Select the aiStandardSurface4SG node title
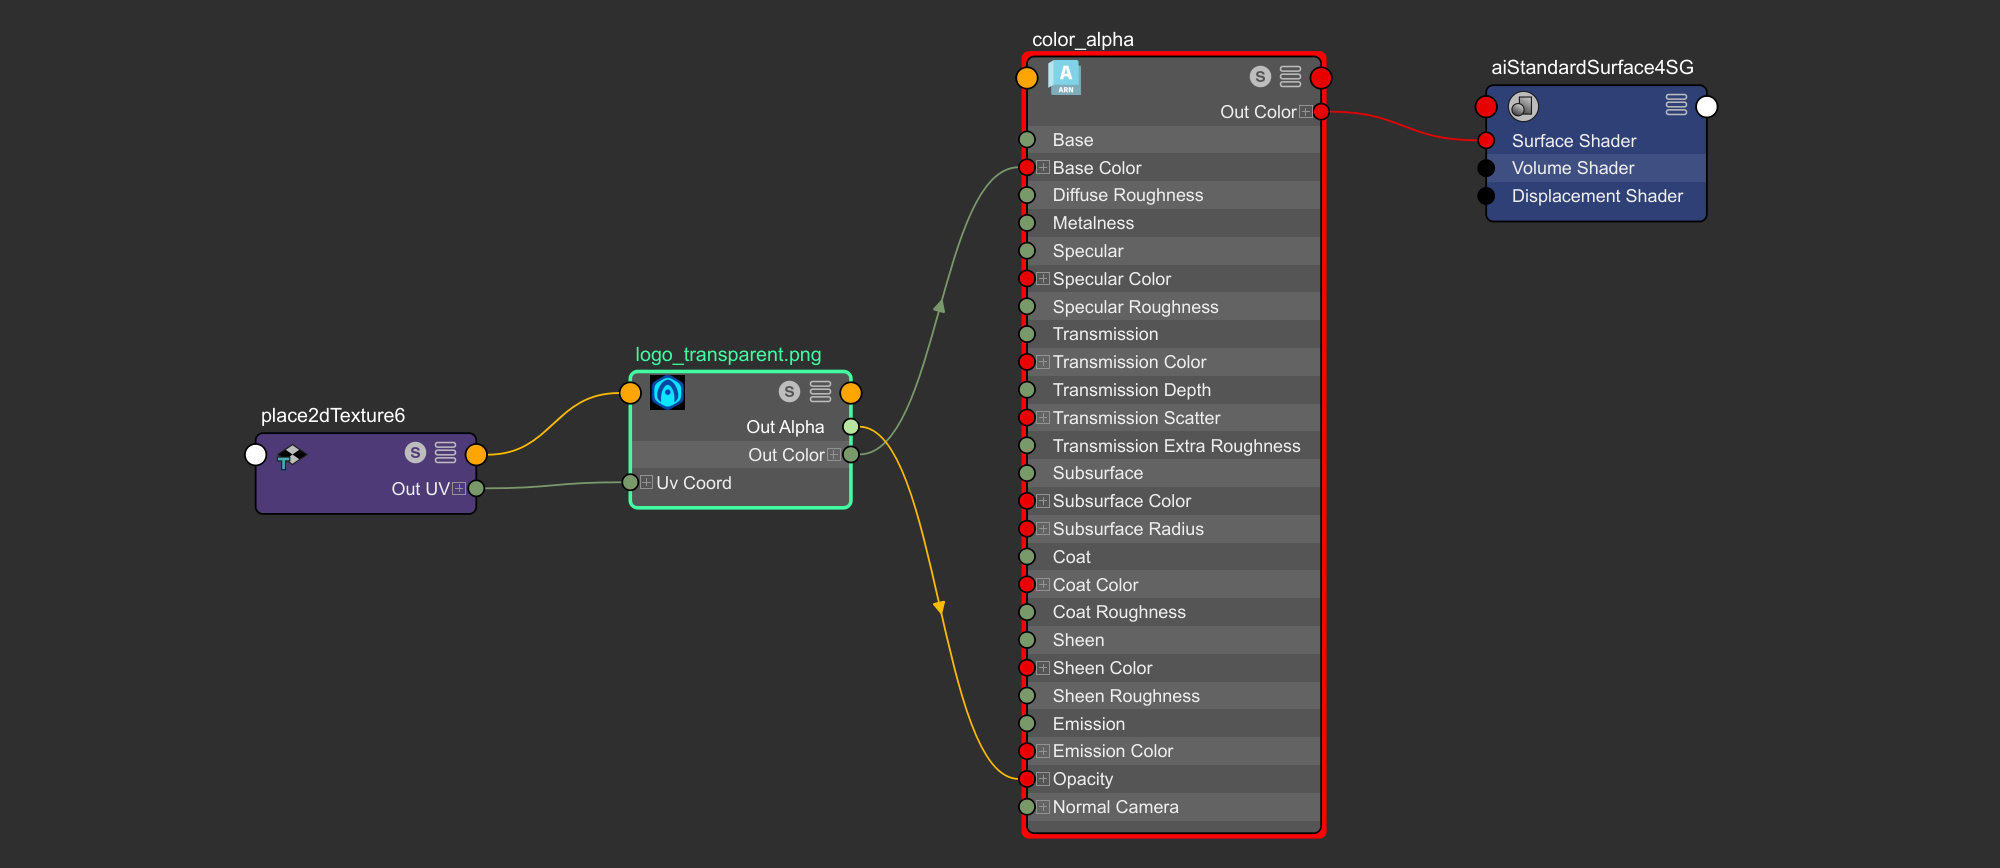 click(x=1592, y=68)
